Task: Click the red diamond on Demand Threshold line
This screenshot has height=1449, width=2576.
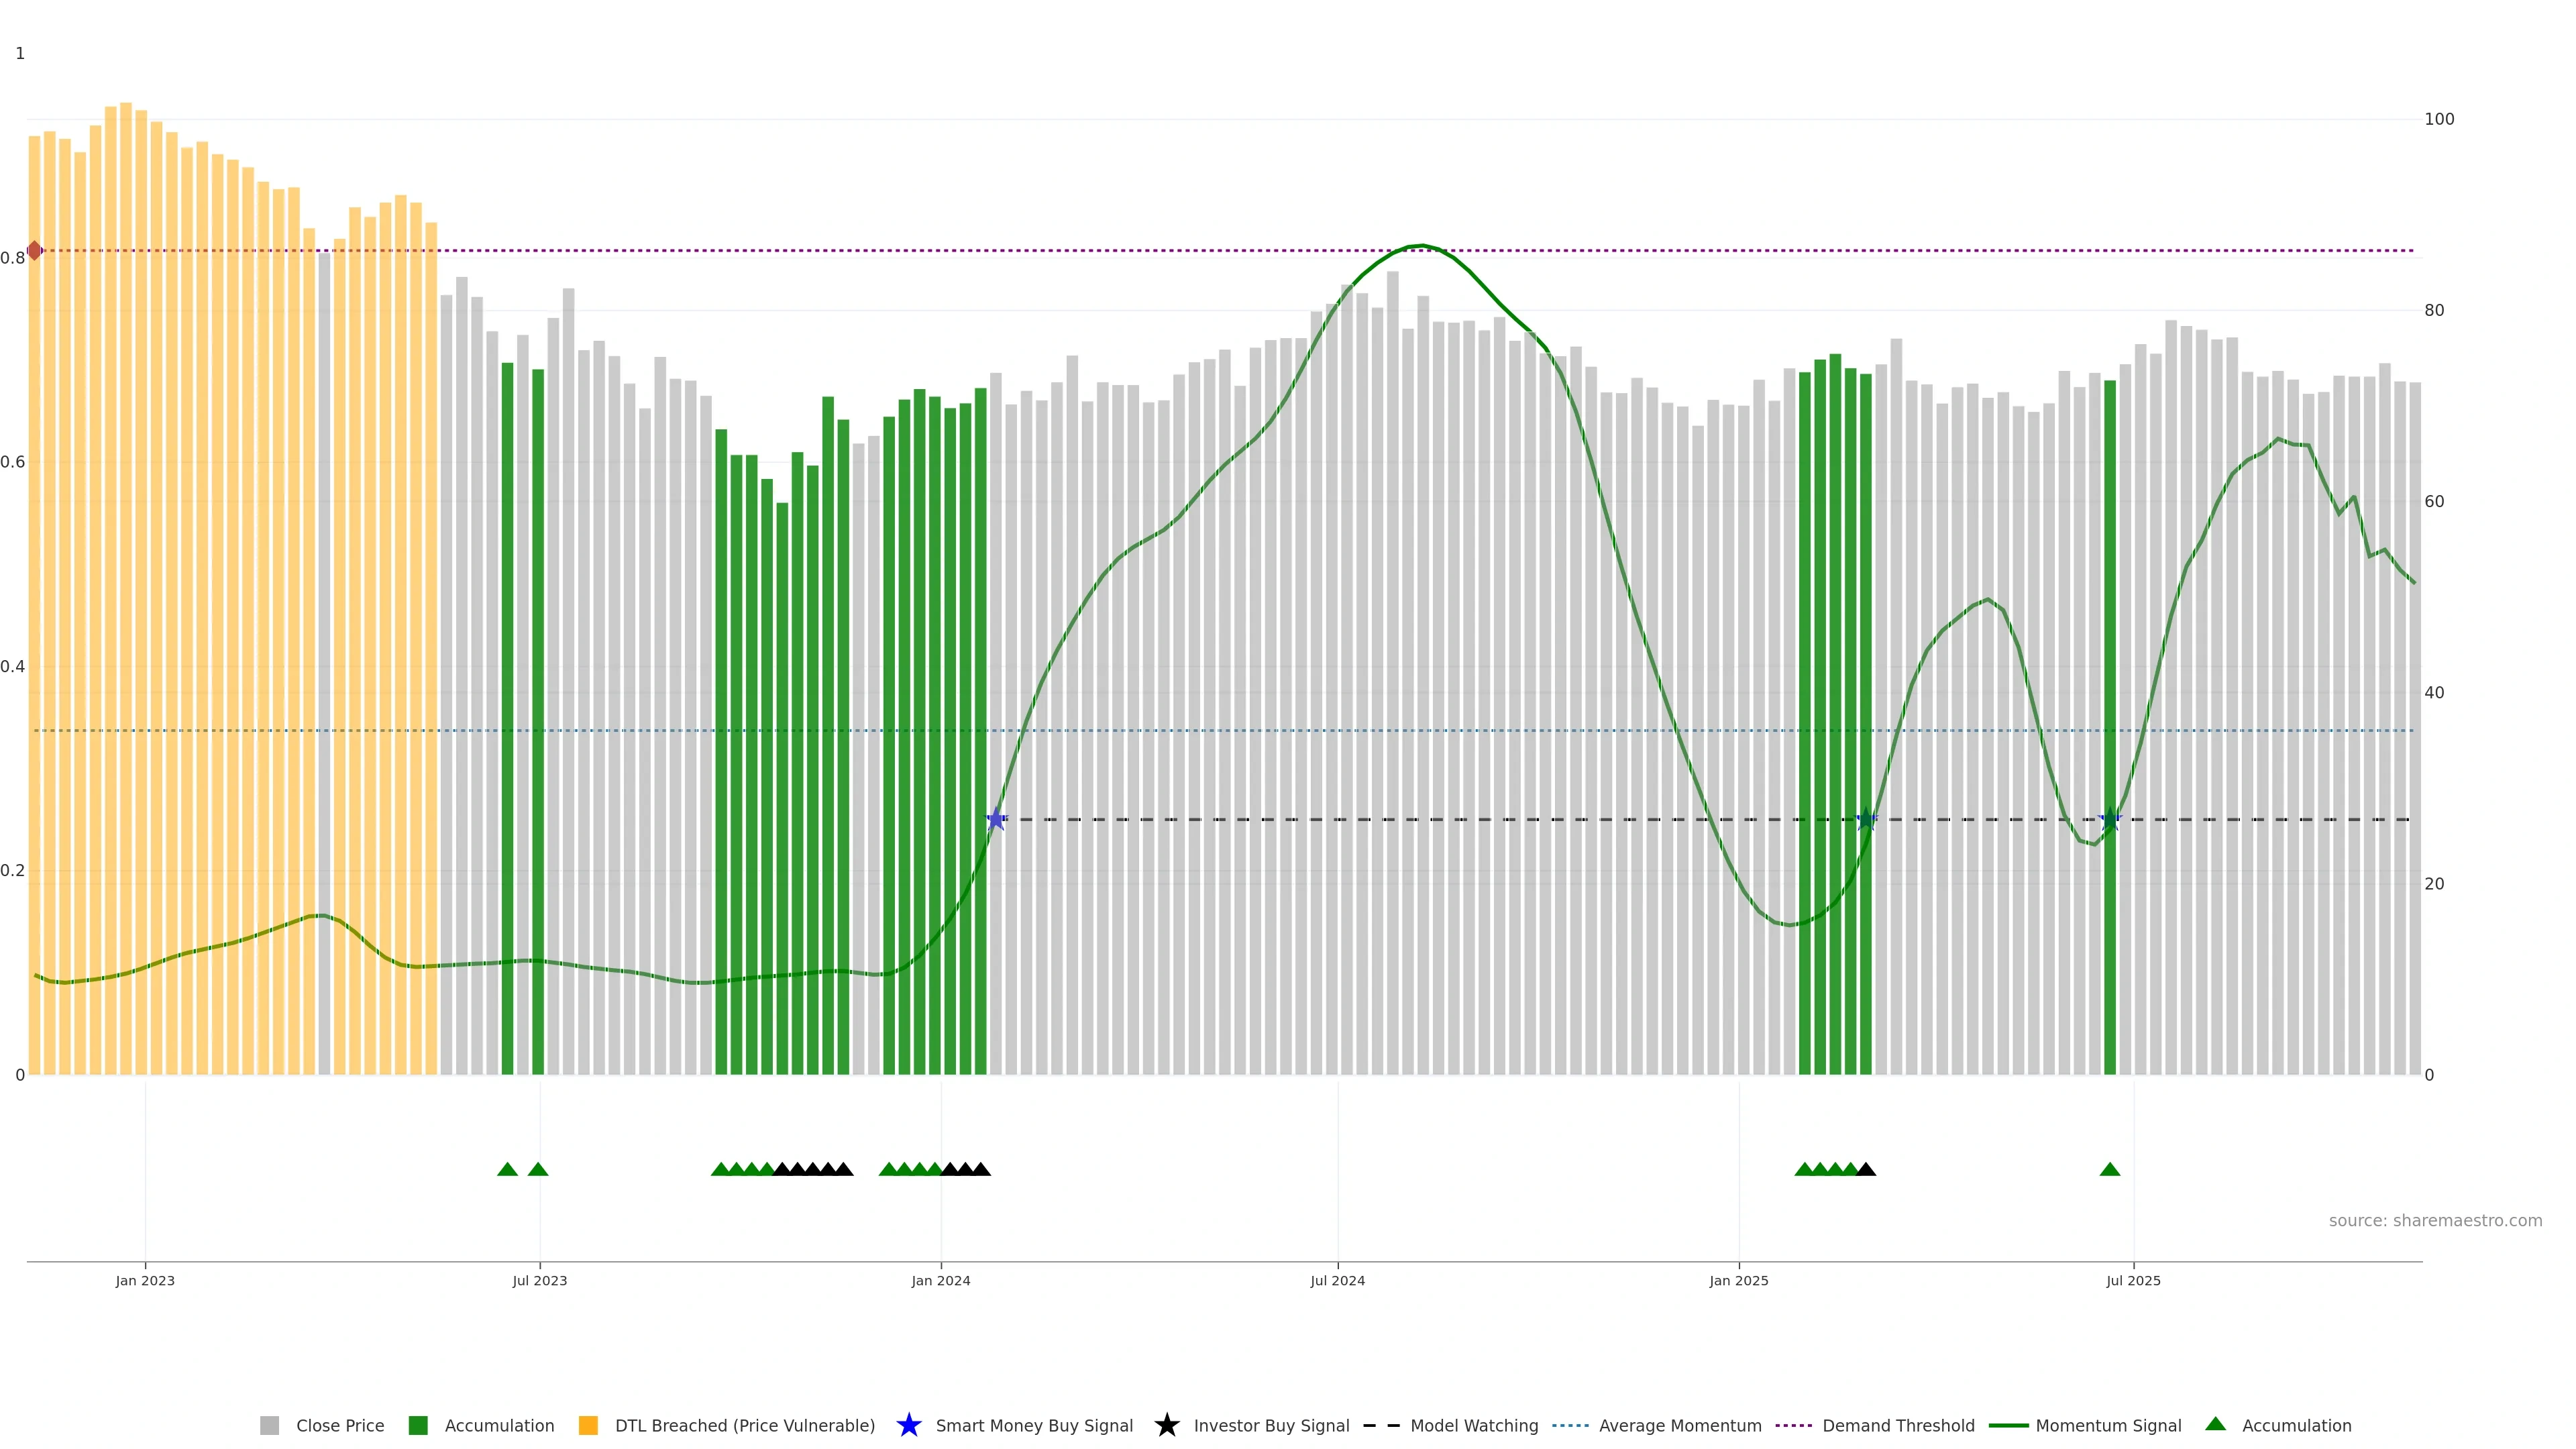Action: coord(35,251)
